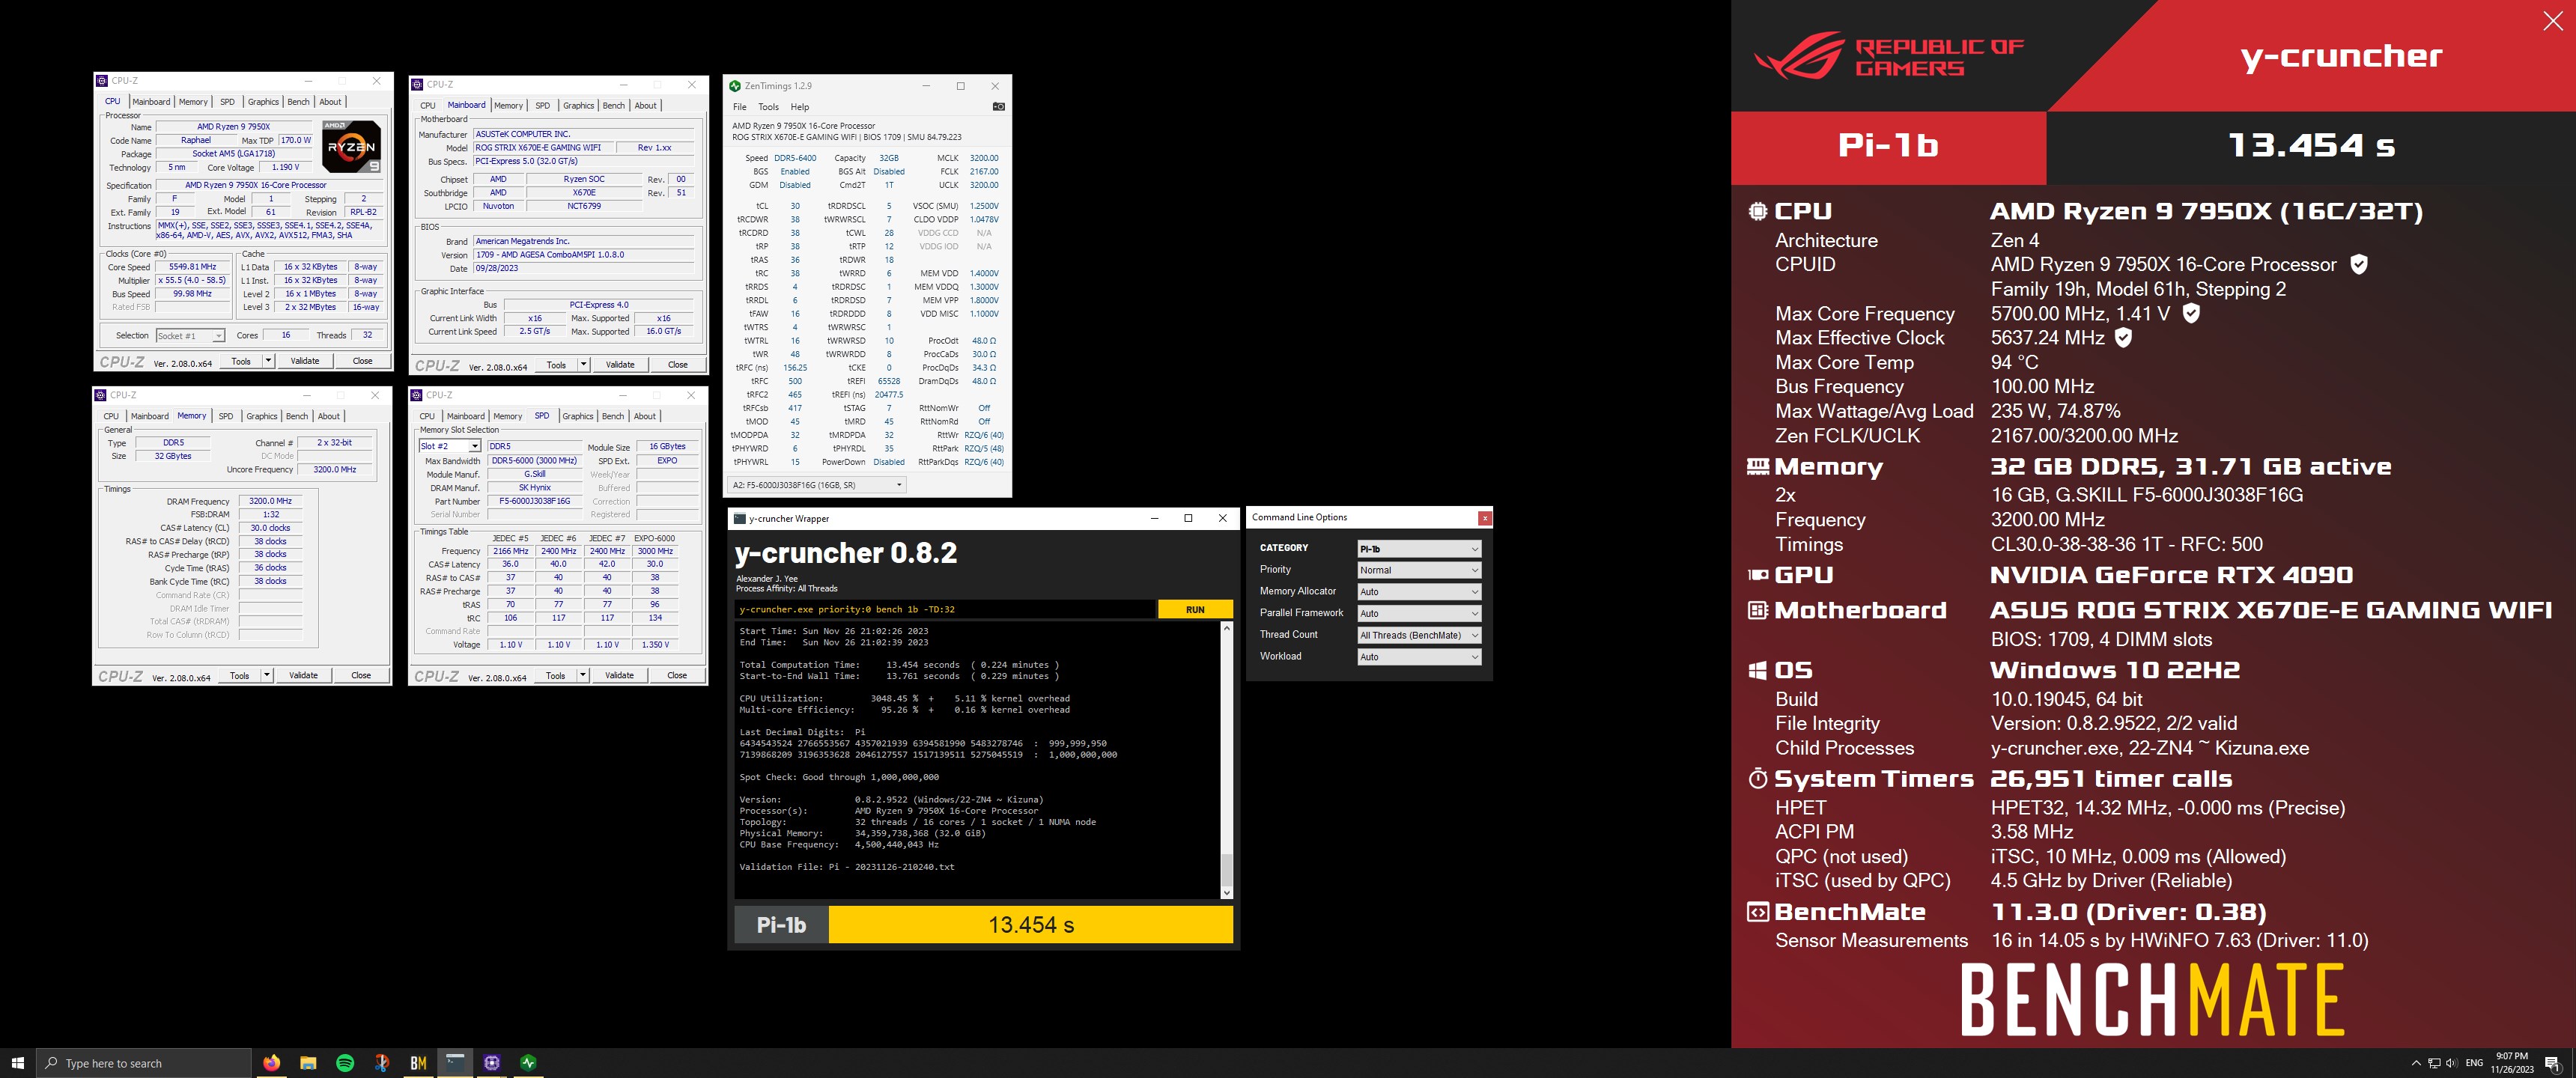Open the Help menu in ZenTimings
Screen dimensions: 2576x1078
[800, 107]
